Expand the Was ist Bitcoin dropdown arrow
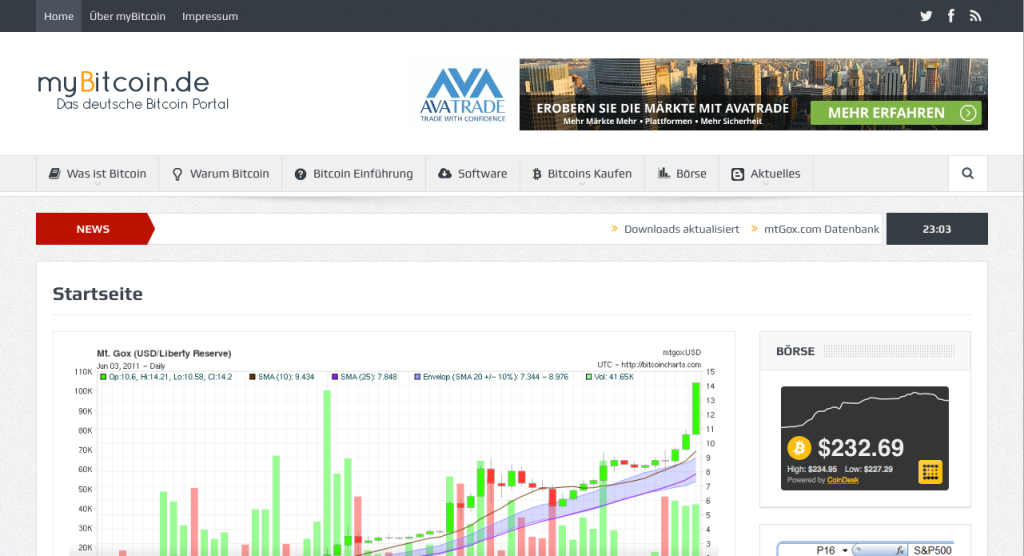This screenshot has width=1024, height=556. pyautogui.click(x=97, y=185)
